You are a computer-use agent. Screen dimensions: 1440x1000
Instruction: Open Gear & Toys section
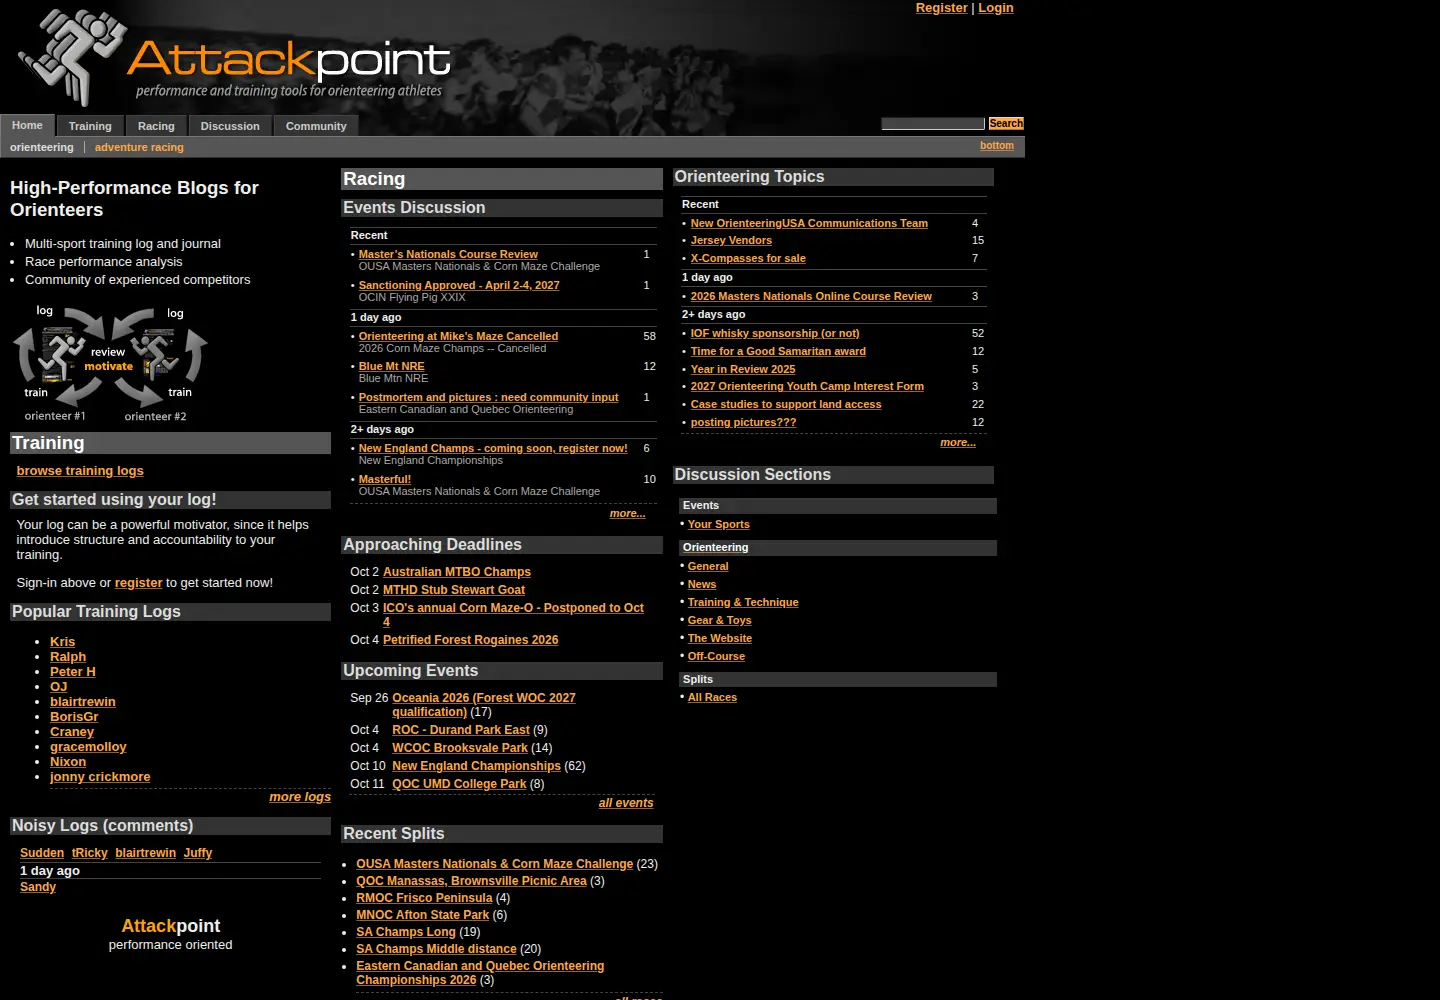click(x=720, y=621)
